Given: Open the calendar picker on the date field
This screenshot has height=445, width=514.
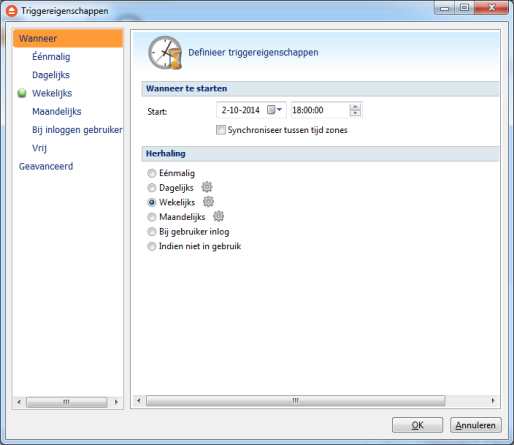Looking at the screenshot, I should (x=275, y=110).
